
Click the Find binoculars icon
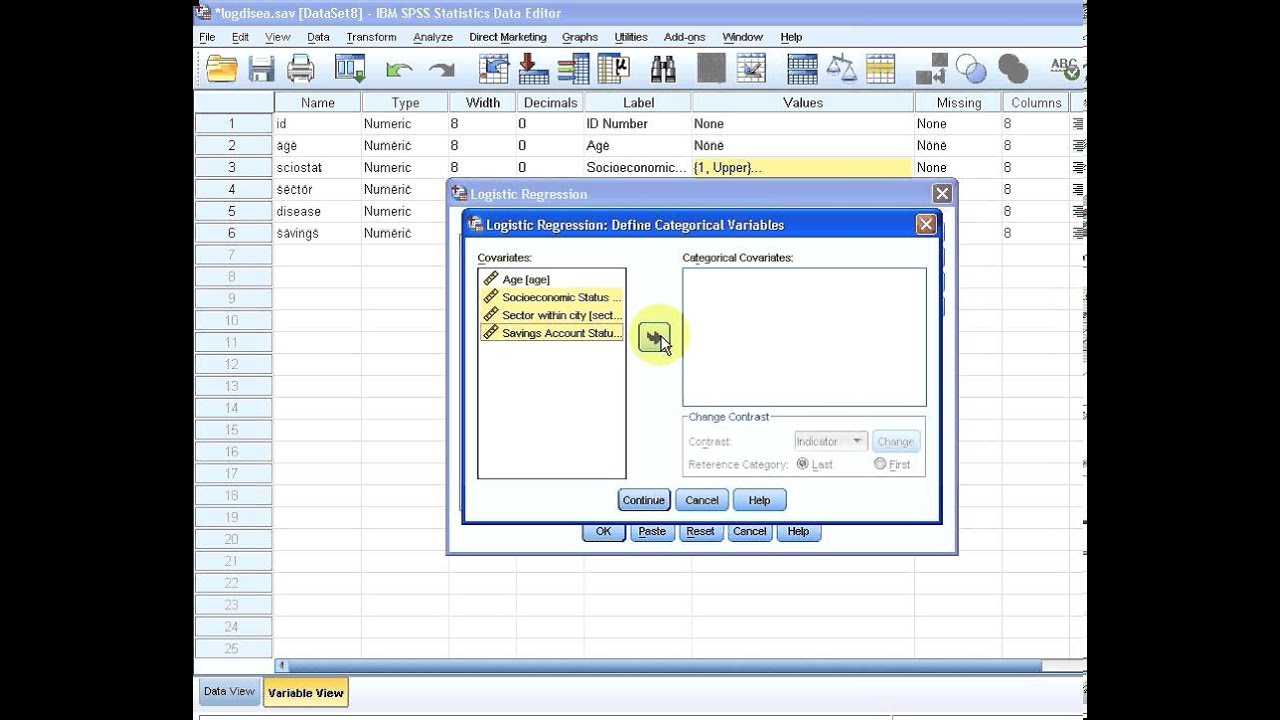point(663,68)
